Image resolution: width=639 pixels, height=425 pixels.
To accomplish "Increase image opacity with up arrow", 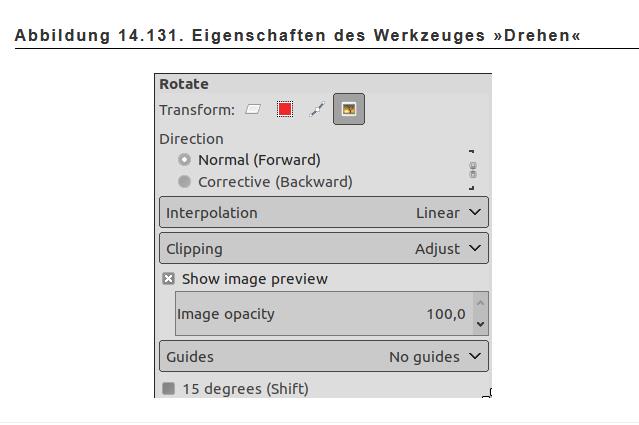I will 480,303.
